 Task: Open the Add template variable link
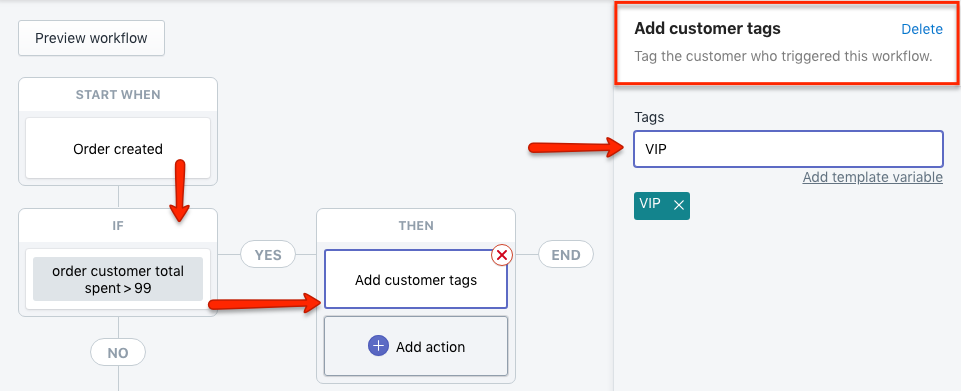pyautogui.click(x=873, y=177)
